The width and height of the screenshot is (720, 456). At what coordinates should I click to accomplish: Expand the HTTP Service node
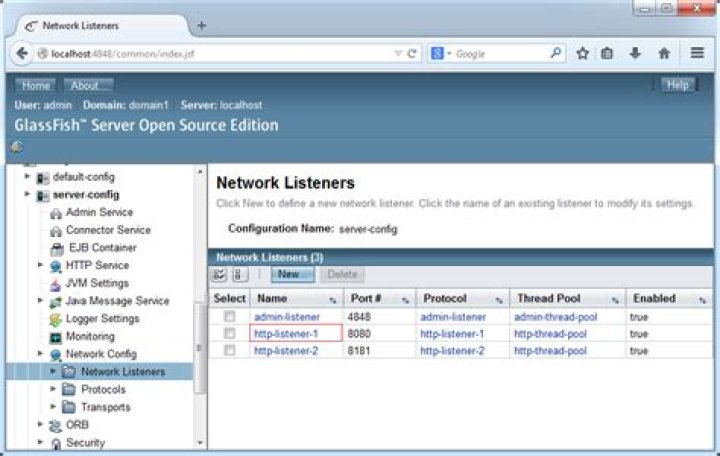click(40, 265)
